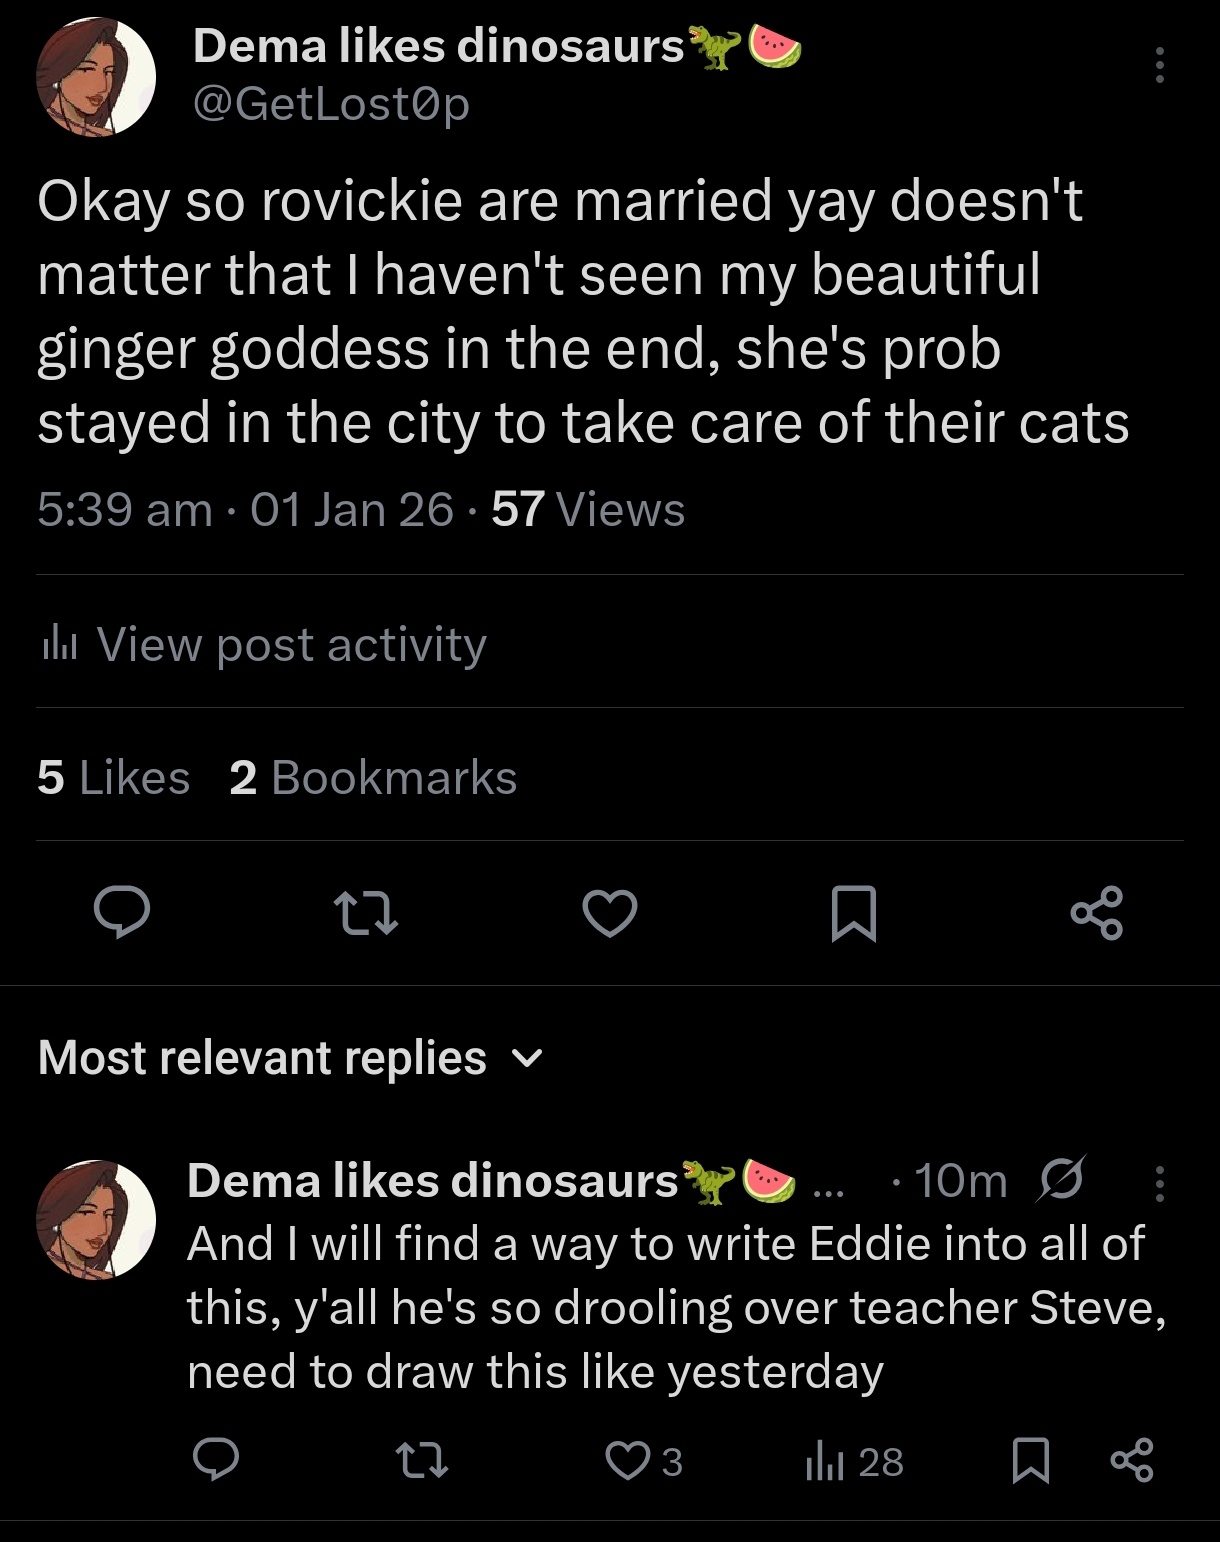Share the main post
This screenshot has width=1220, height=1542.
1097,913
